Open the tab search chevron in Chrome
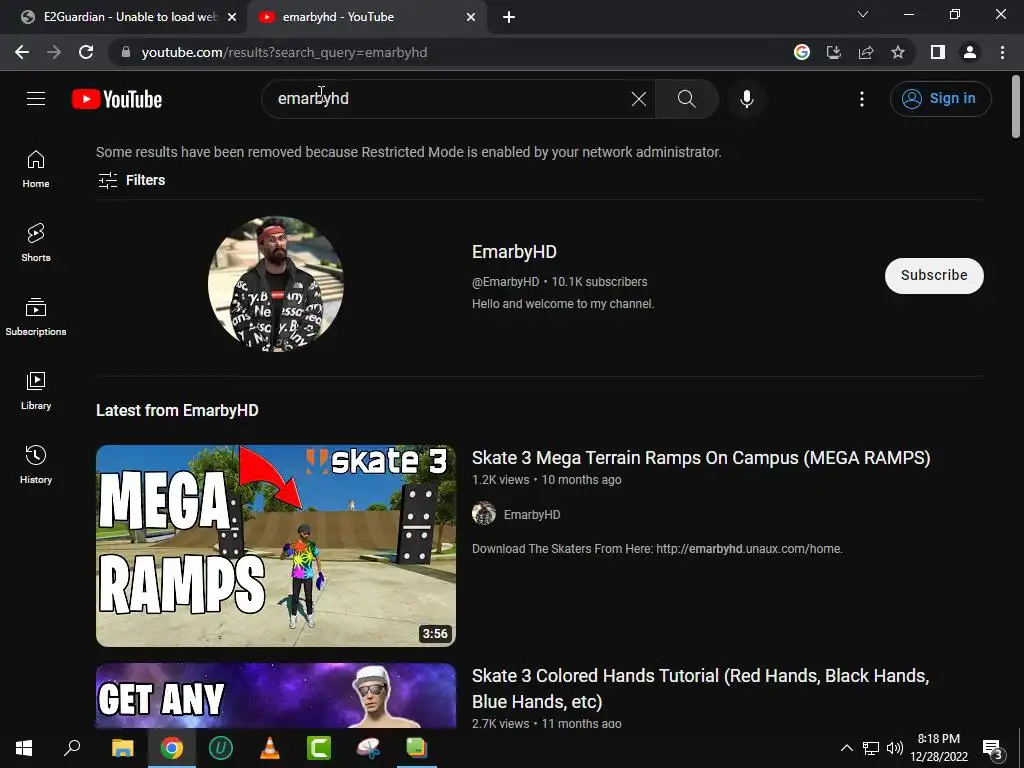 click(x=863, y=14)
